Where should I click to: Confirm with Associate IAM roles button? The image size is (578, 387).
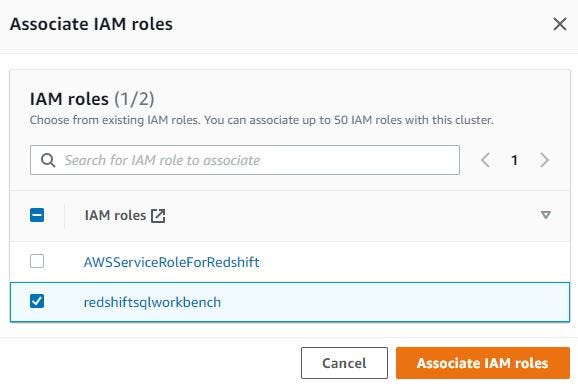pos(483,363)
